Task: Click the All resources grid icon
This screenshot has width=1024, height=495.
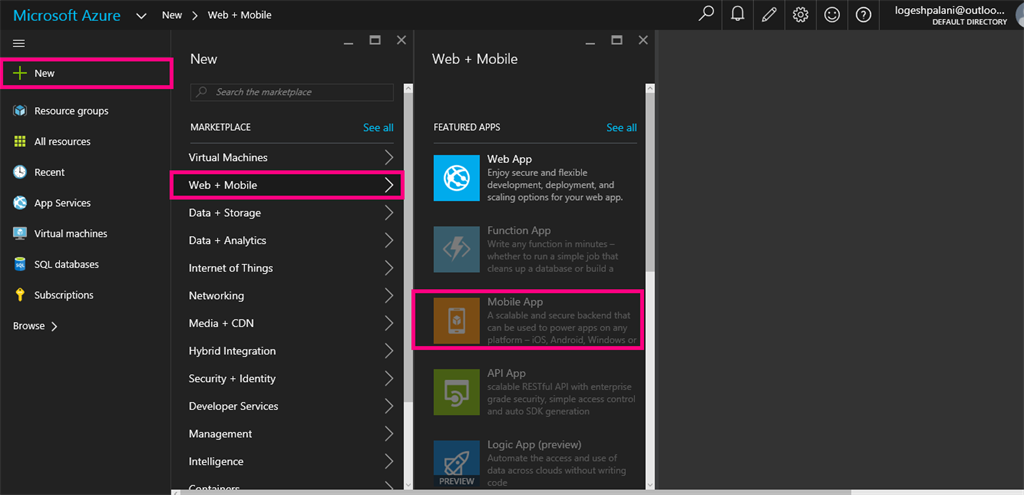Action: [x=20, y=142]
